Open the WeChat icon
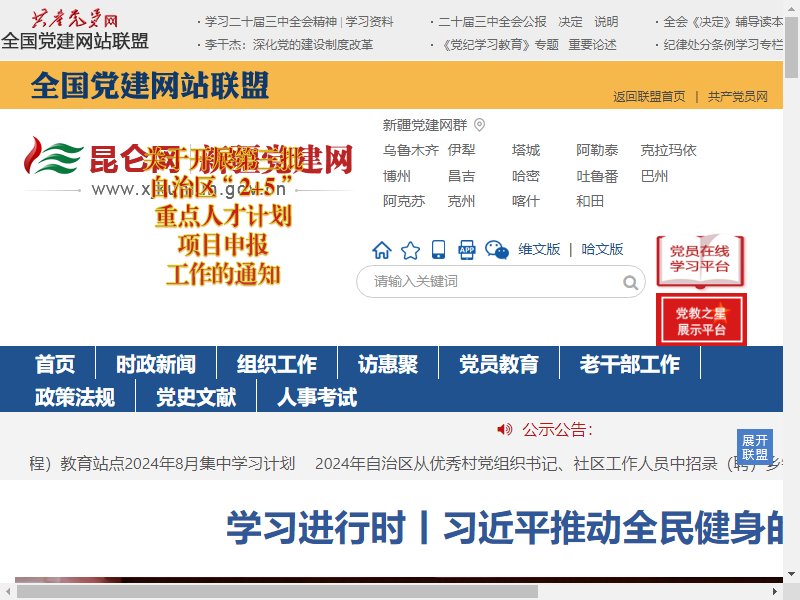Image resolution: width=800 pixels, height=600 pixels. (x=496, y=250)
